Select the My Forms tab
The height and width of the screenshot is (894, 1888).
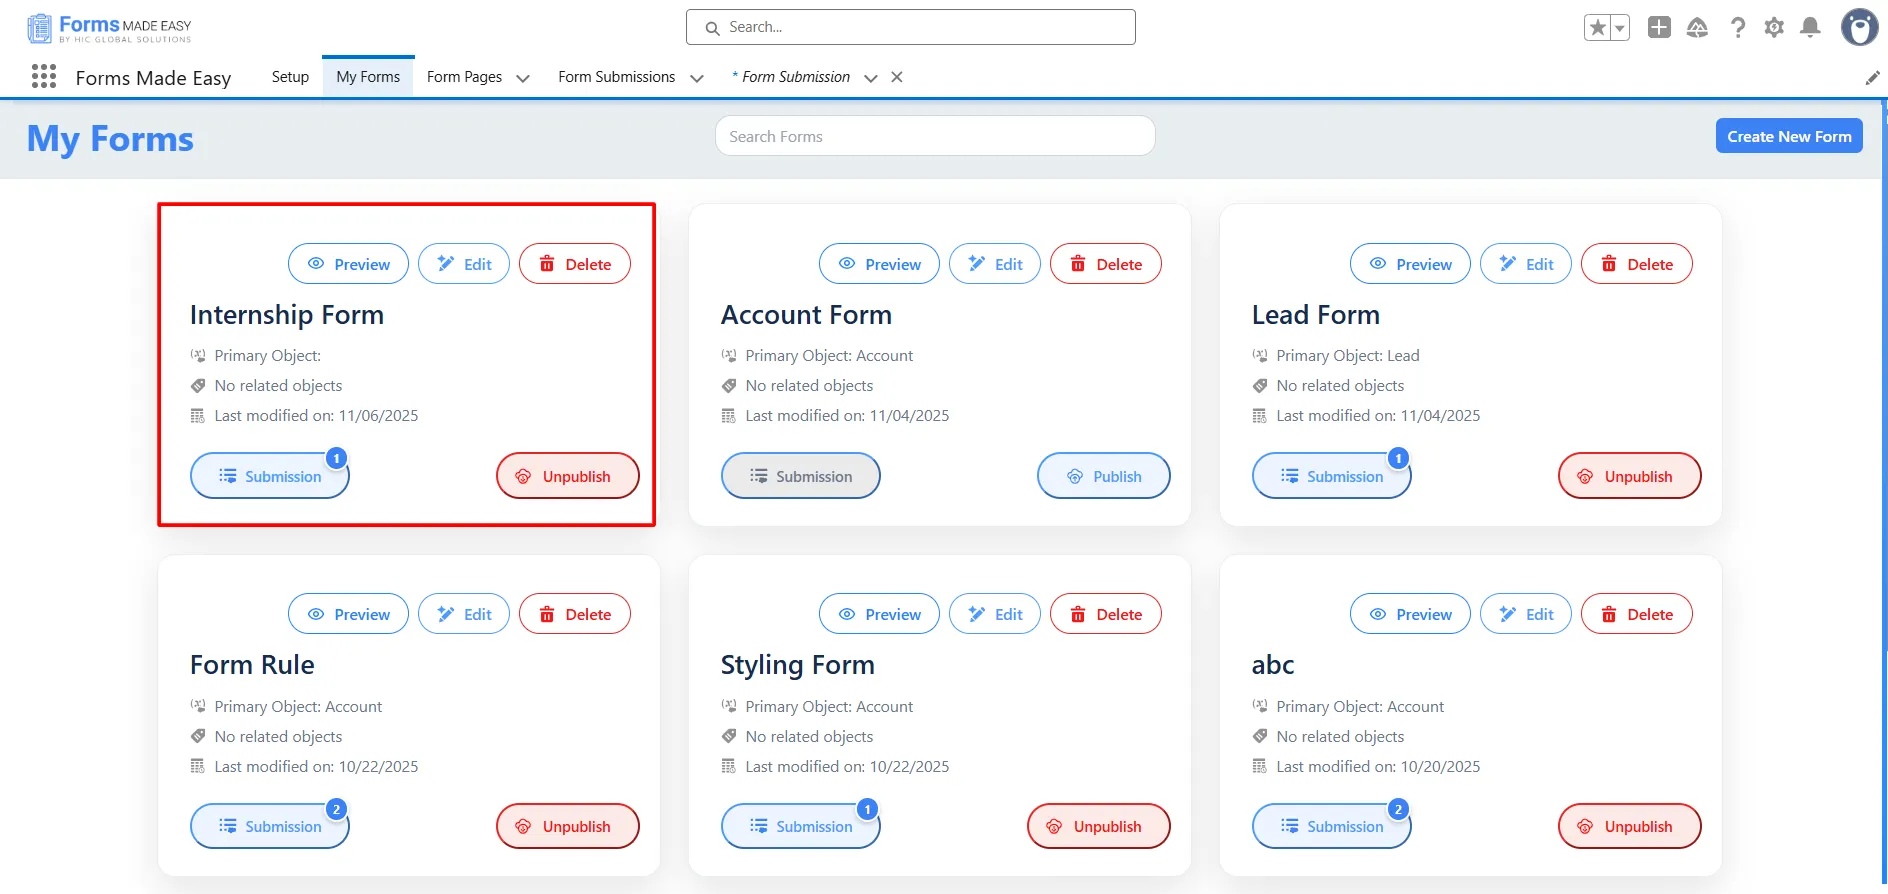coord(368,77)
